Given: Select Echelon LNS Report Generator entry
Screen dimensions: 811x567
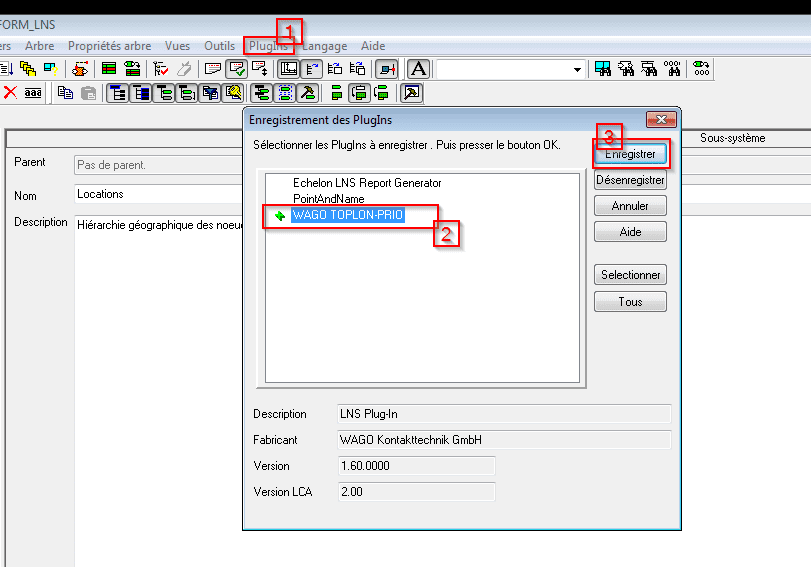Looking at the screenshot, I should 367,184.
